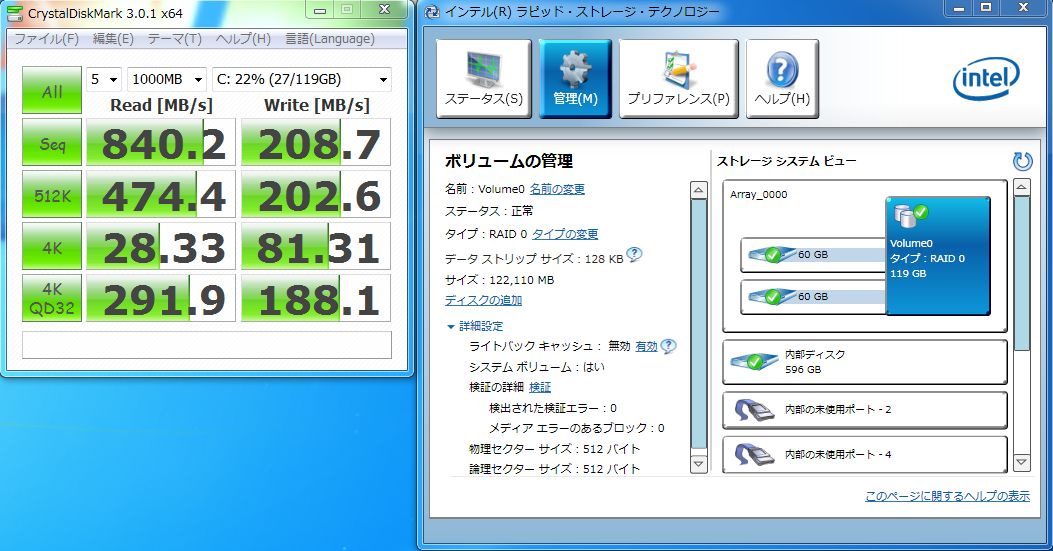Open the test size dropdown showing 1000MB
The image size is (1053, 551).
point(167,79)
